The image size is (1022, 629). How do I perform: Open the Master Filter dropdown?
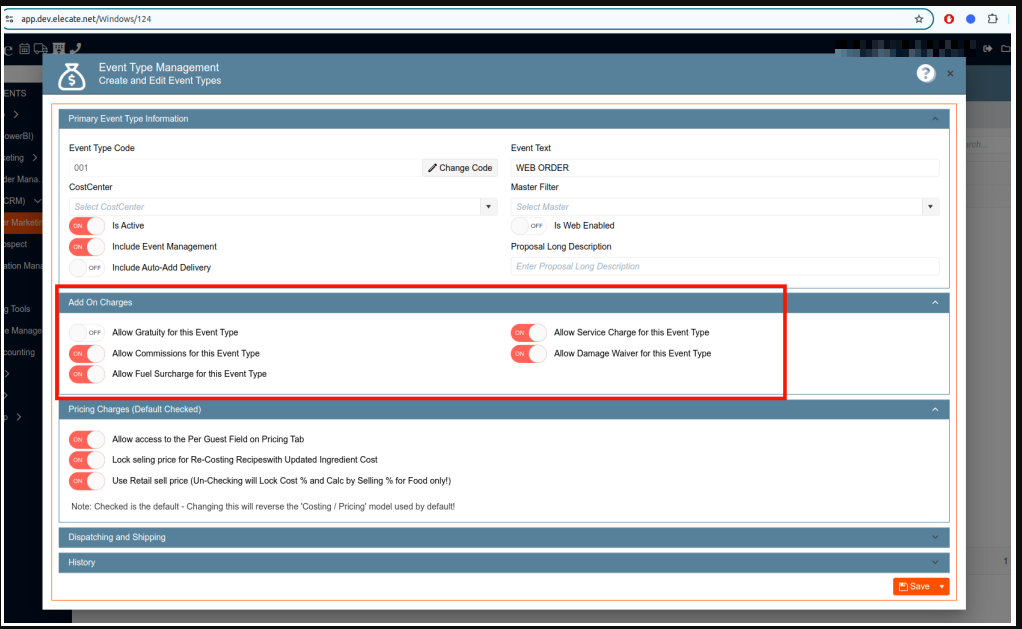931,207
